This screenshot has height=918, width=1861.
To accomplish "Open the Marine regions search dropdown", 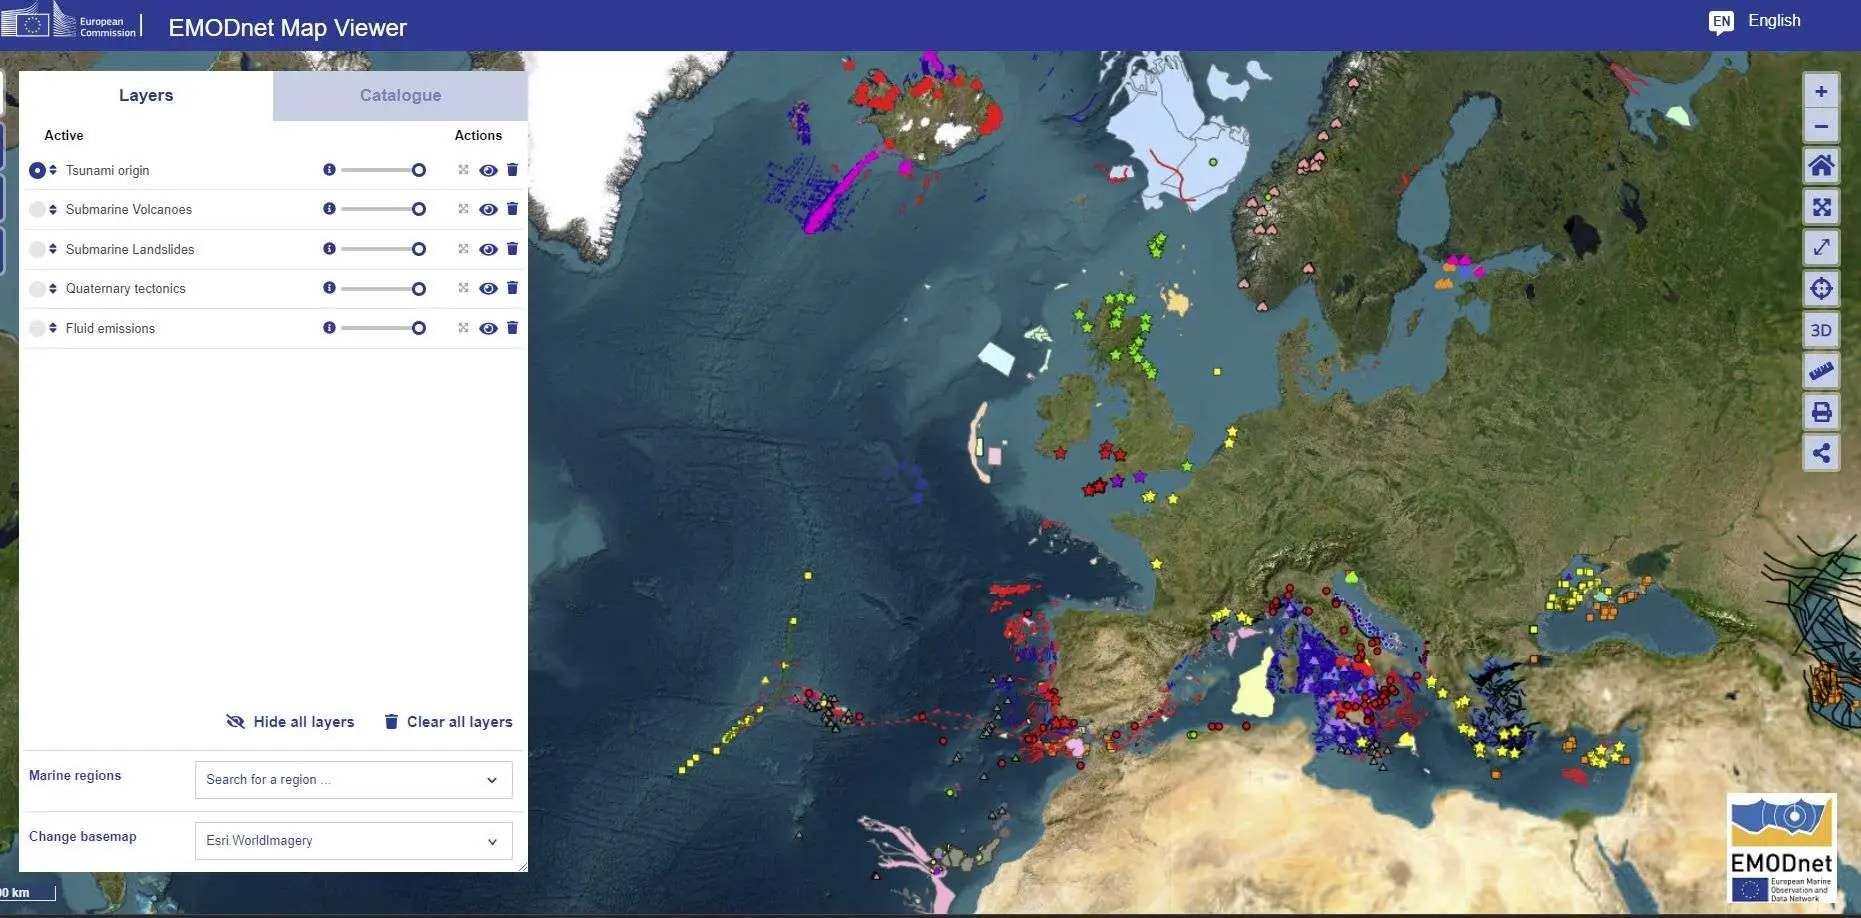I will (x=353, y=780).
